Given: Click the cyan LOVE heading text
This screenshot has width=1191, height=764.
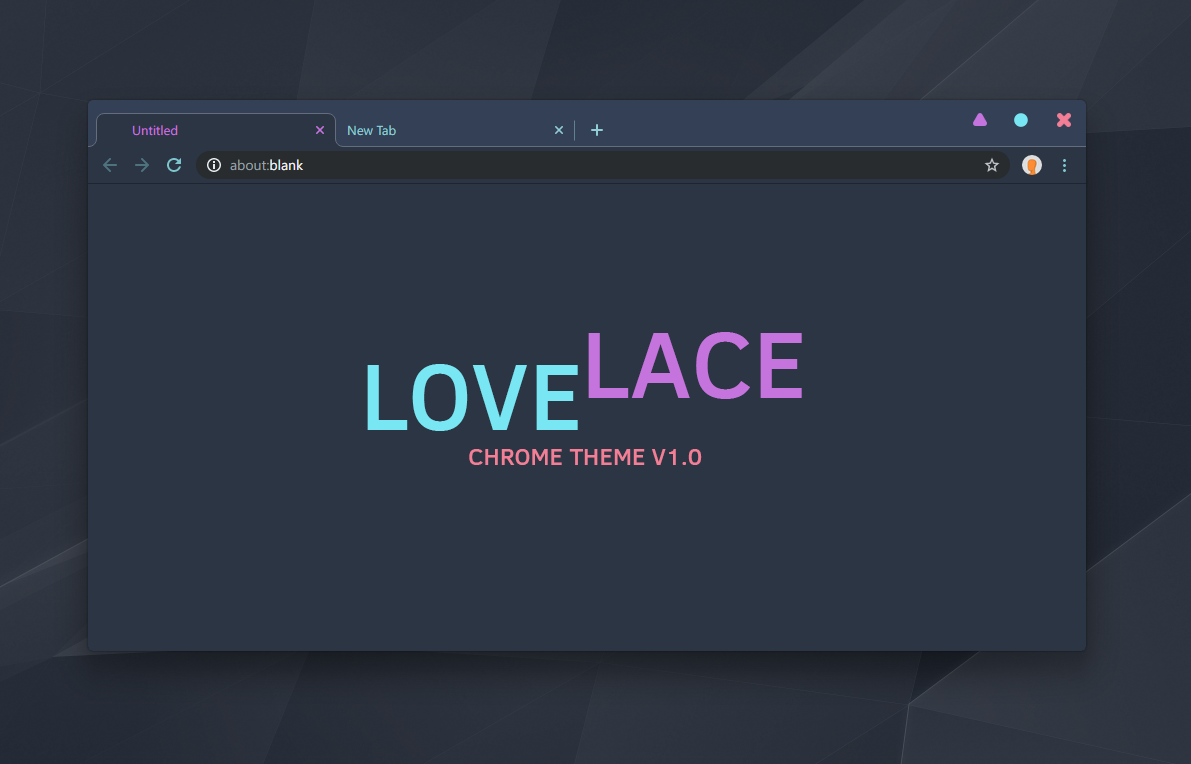Looking at the screenshot, I should [x=471, y=398].
